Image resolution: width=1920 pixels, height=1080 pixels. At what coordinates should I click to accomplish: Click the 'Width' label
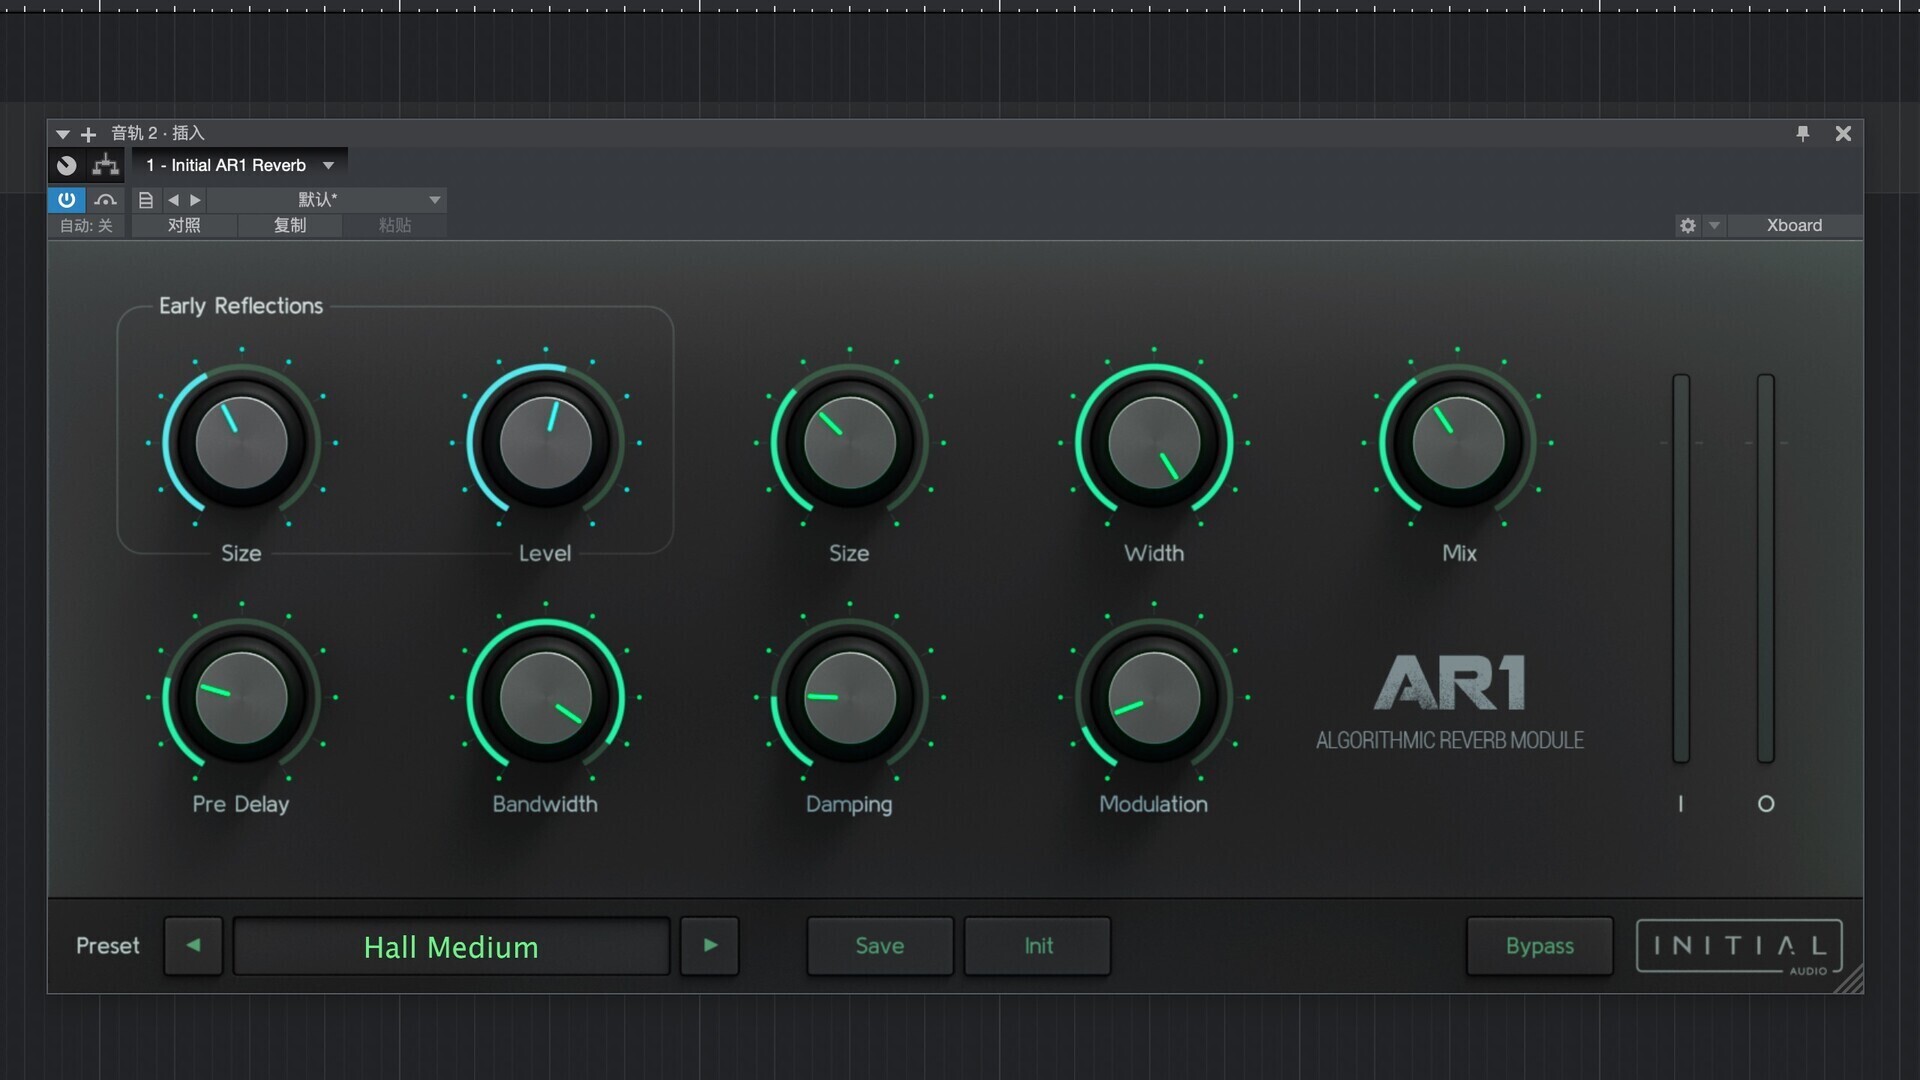pos(1154,553)
